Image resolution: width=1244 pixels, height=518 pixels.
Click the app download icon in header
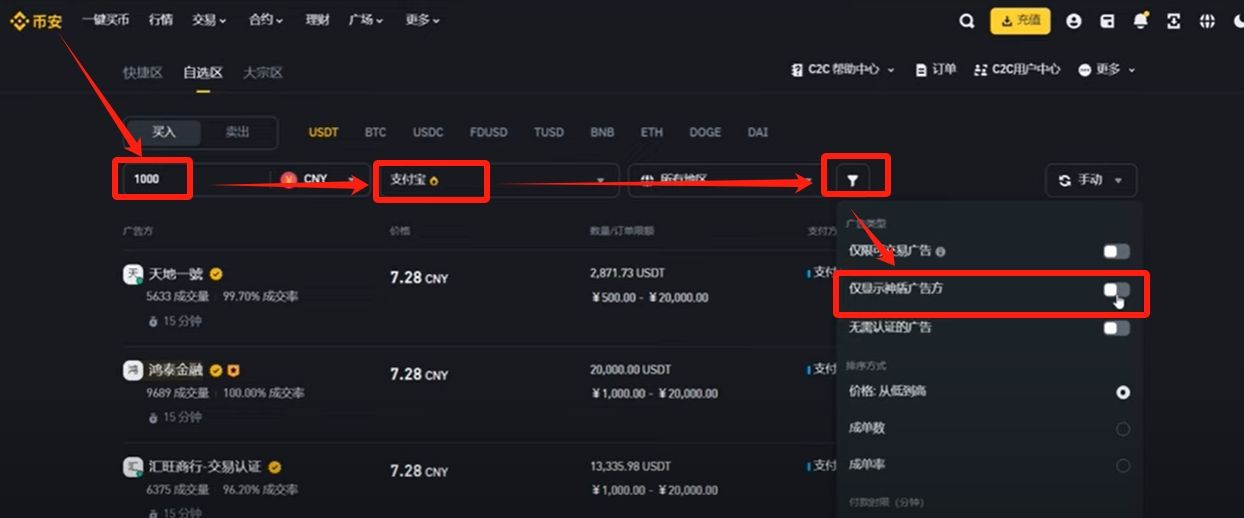(1174, 21)
